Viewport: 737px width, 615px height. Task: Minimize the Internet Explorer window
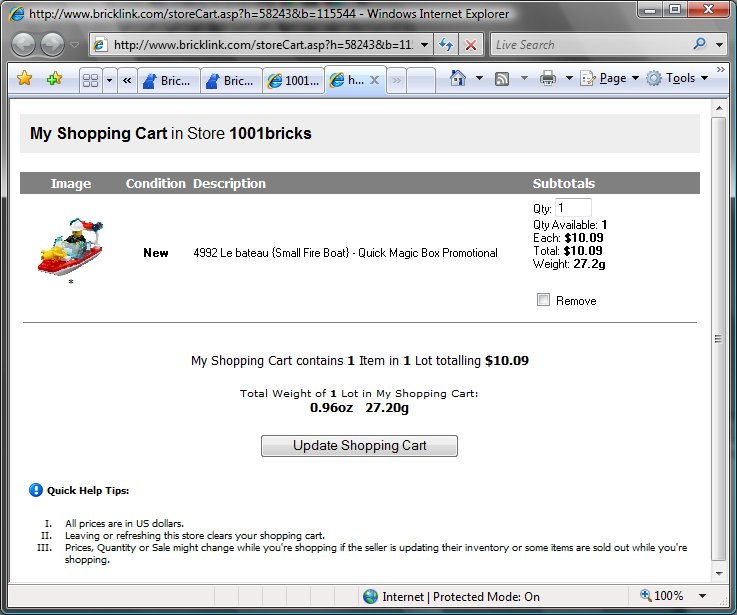650,9
